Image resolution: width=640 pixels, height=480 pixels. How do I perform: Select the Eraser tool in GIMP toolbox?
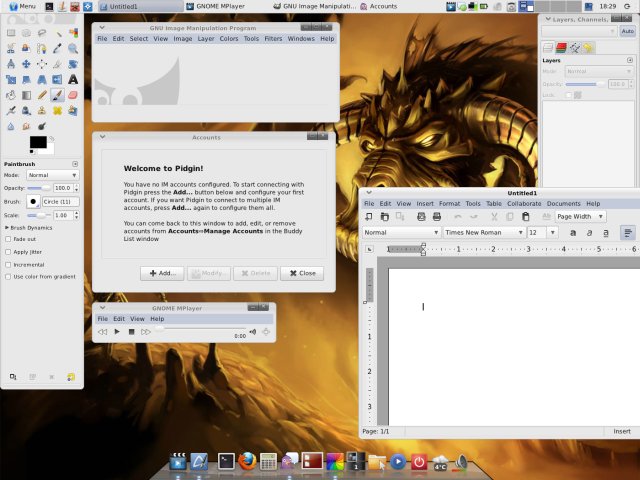point(74,96)
